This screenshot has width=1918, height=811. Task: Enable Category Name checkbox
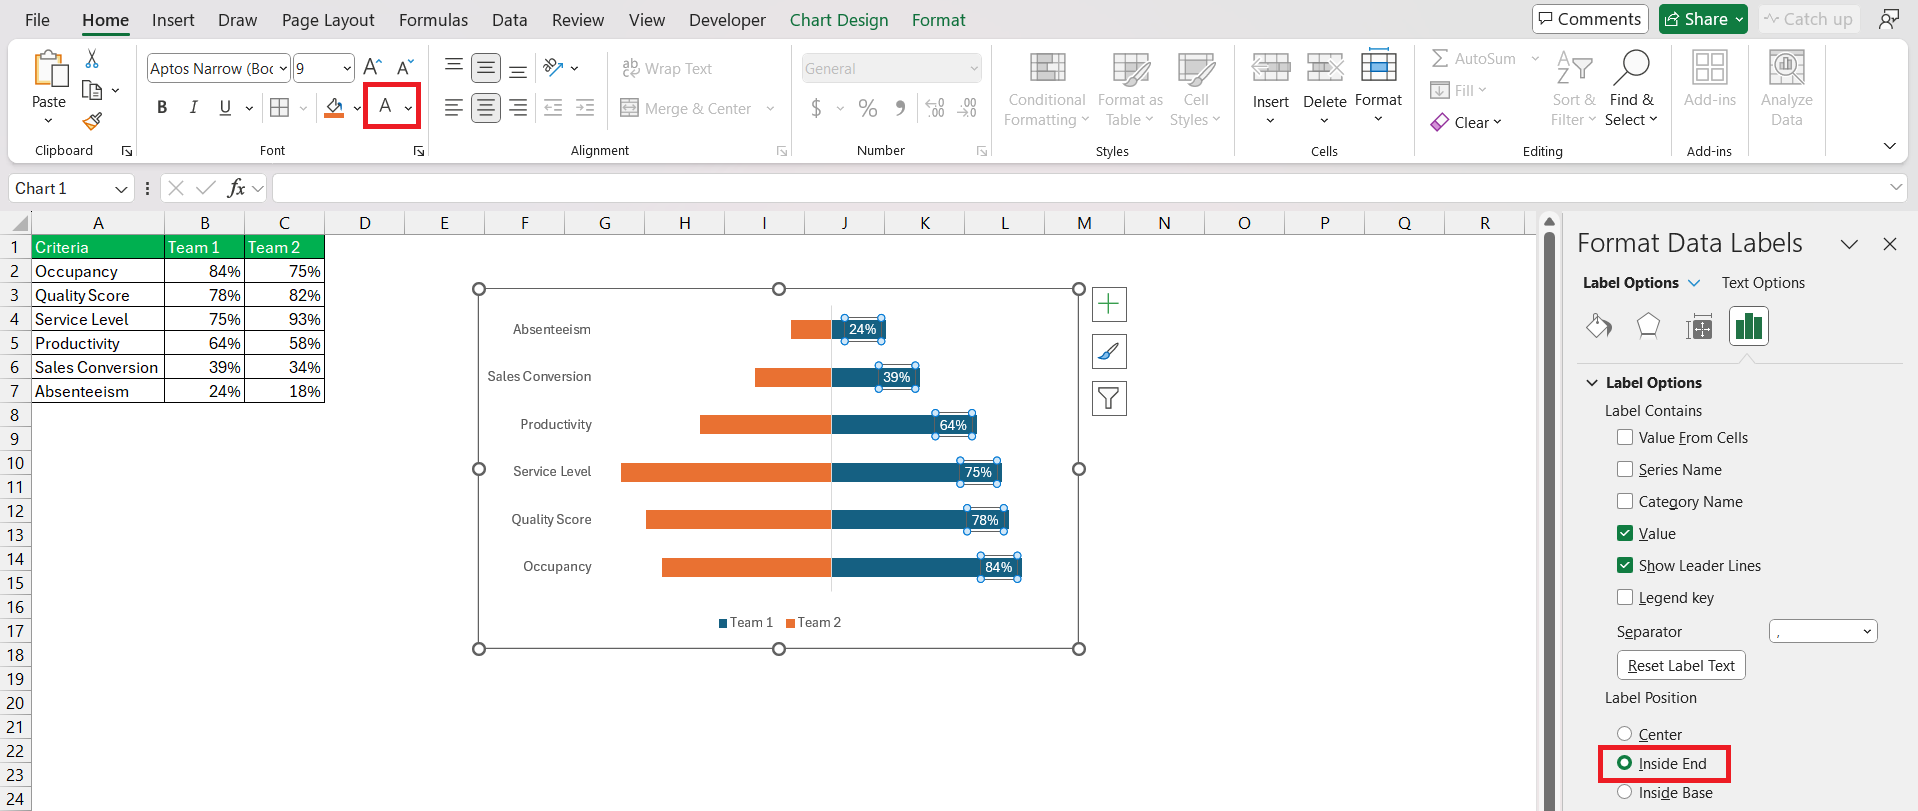[1625, 501]
